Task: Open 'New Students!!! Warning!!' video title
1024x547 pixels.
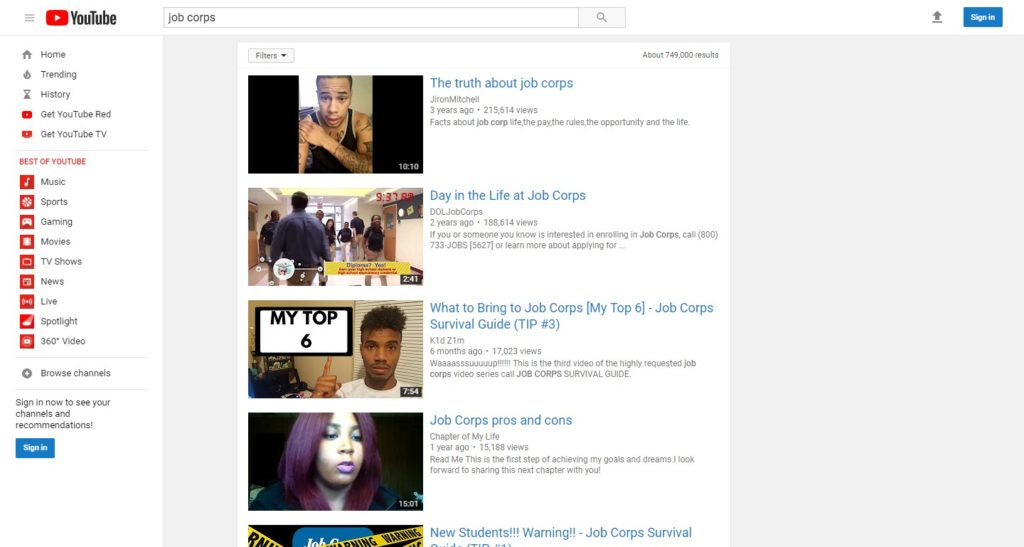Action: coord(560,536)
